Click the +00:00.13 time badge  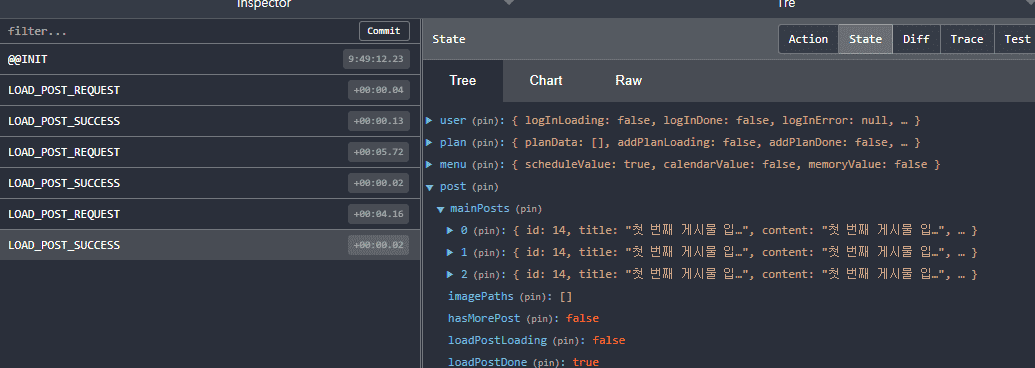pos(379,121)
